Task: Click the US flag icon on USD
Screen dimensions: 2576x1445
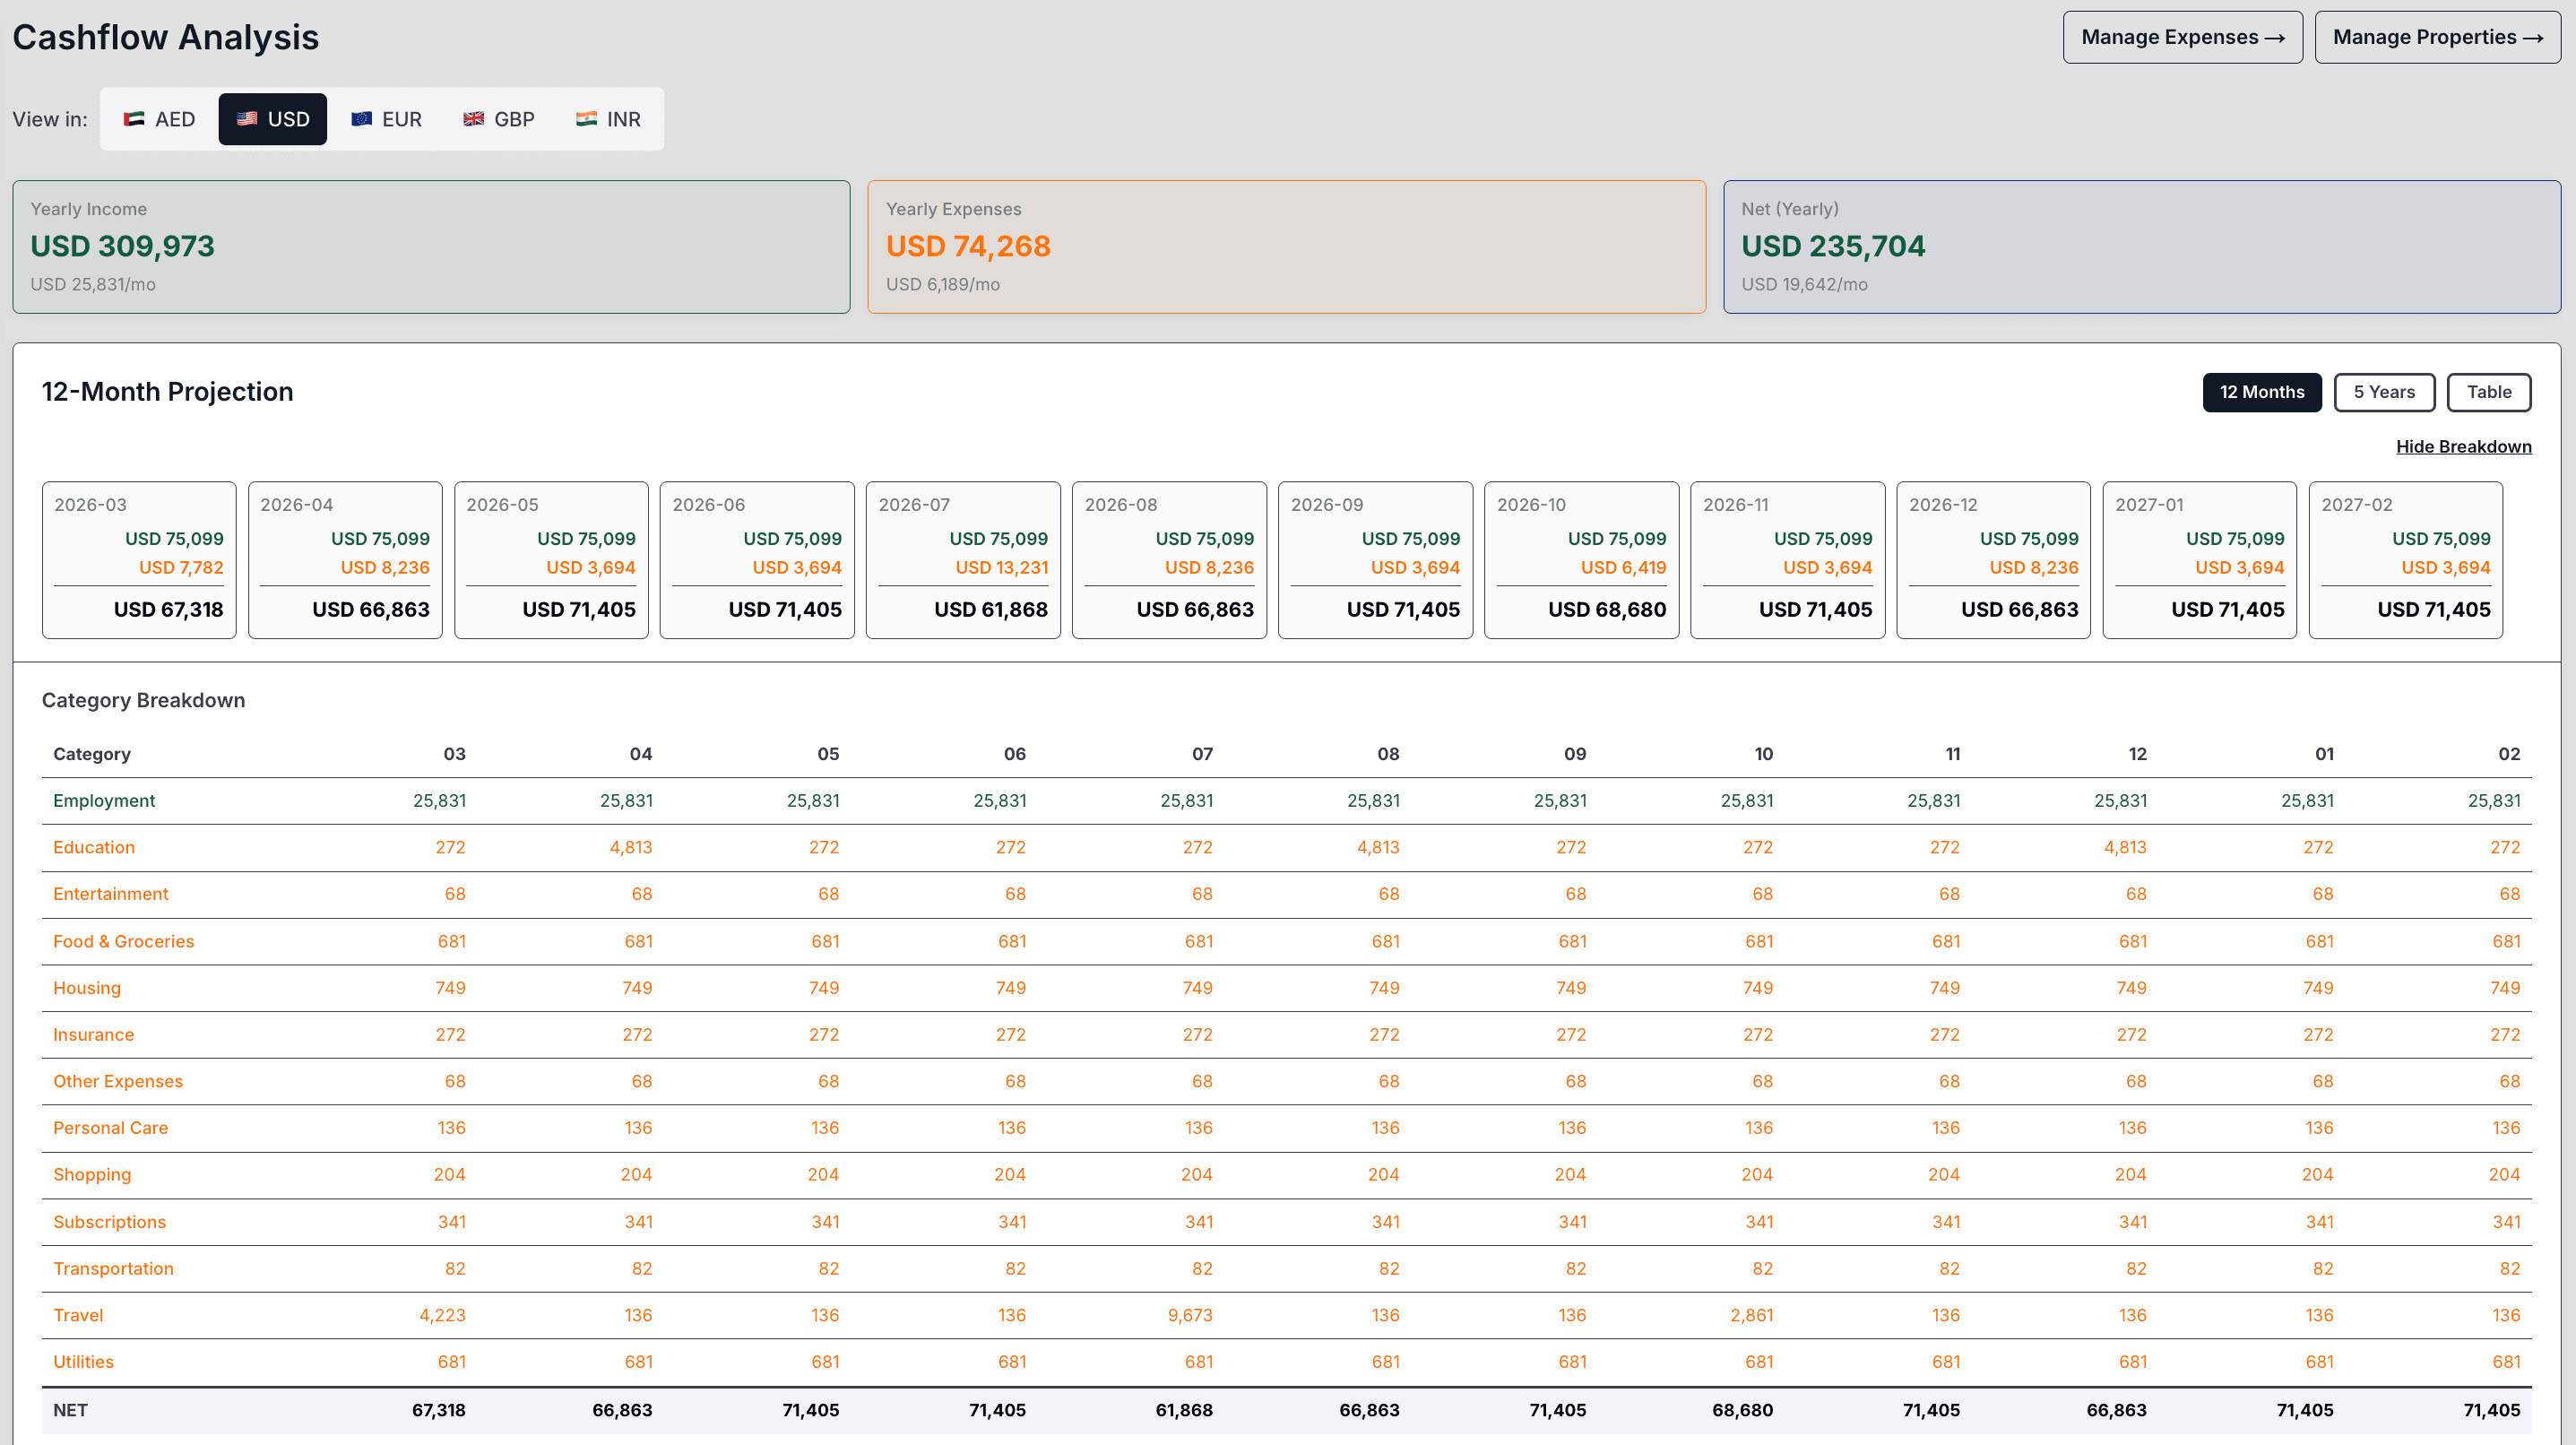Action: point(247,119)
